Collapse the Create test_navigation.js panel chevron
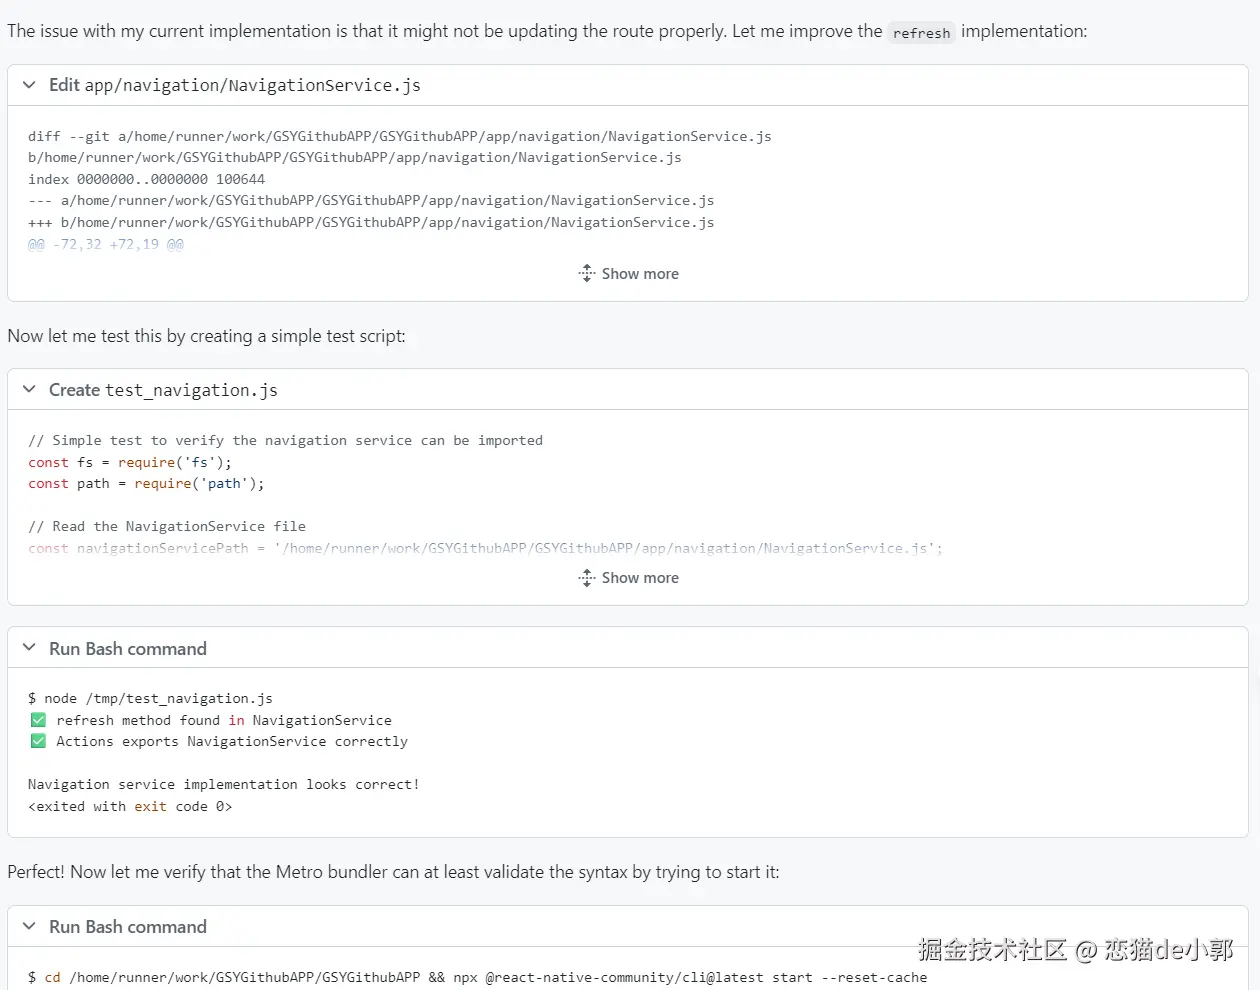This screenshot has height=990, width=1260. [29, 389]
